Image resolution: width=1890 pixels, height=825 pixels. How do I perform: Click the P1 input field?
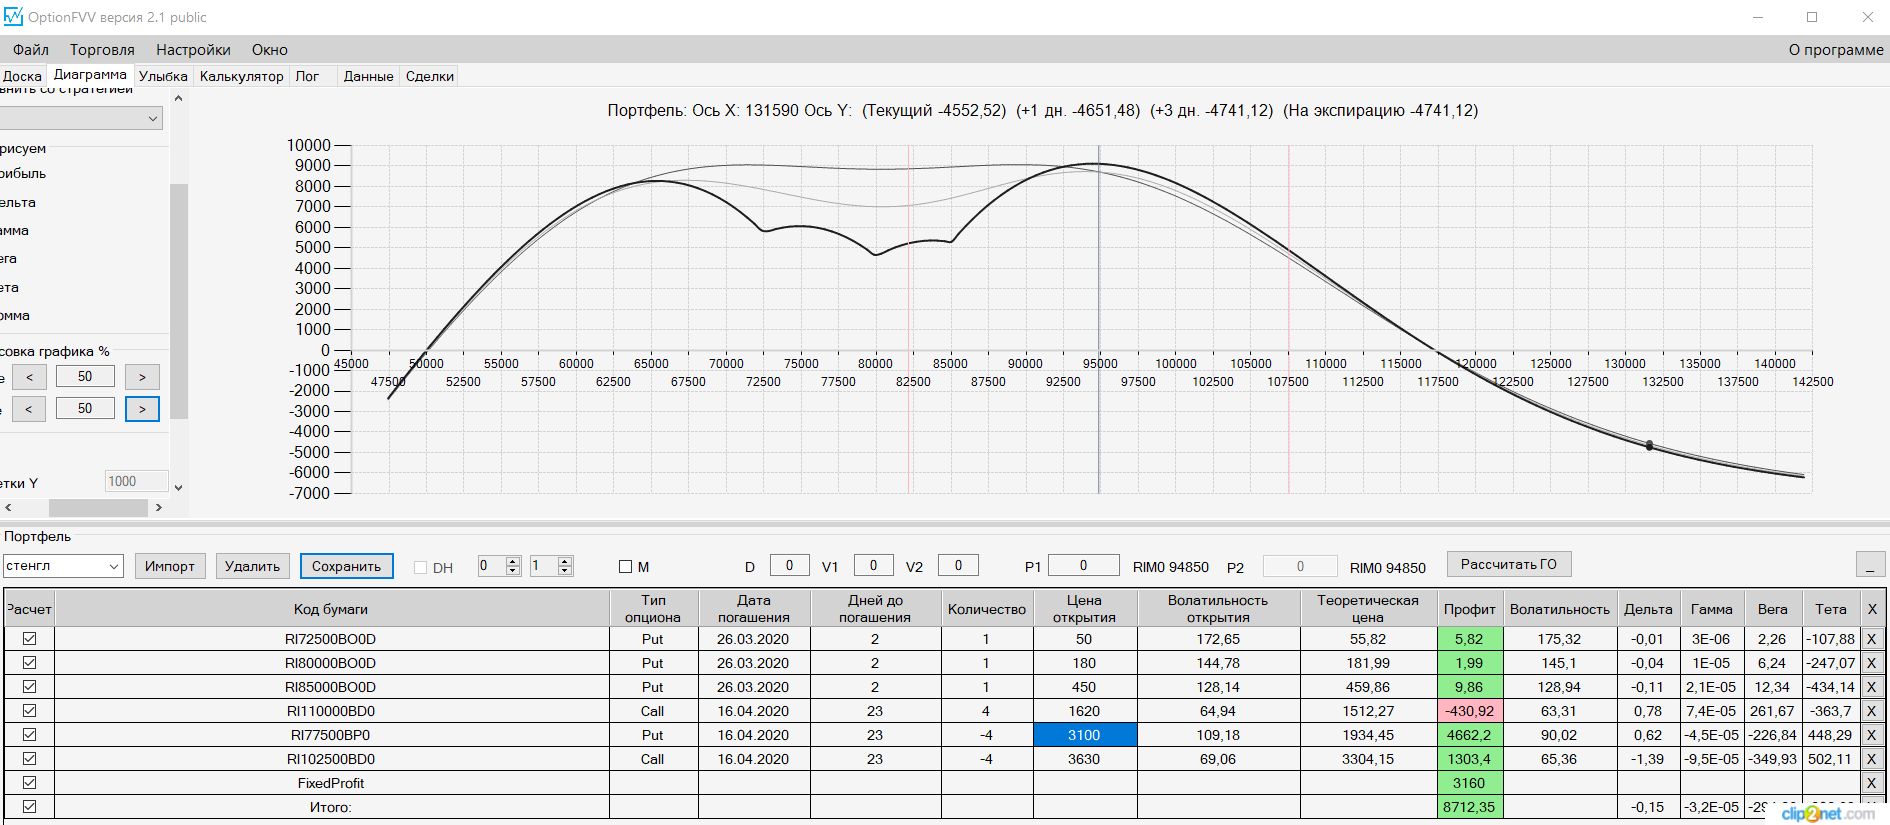pos(1084,566)
